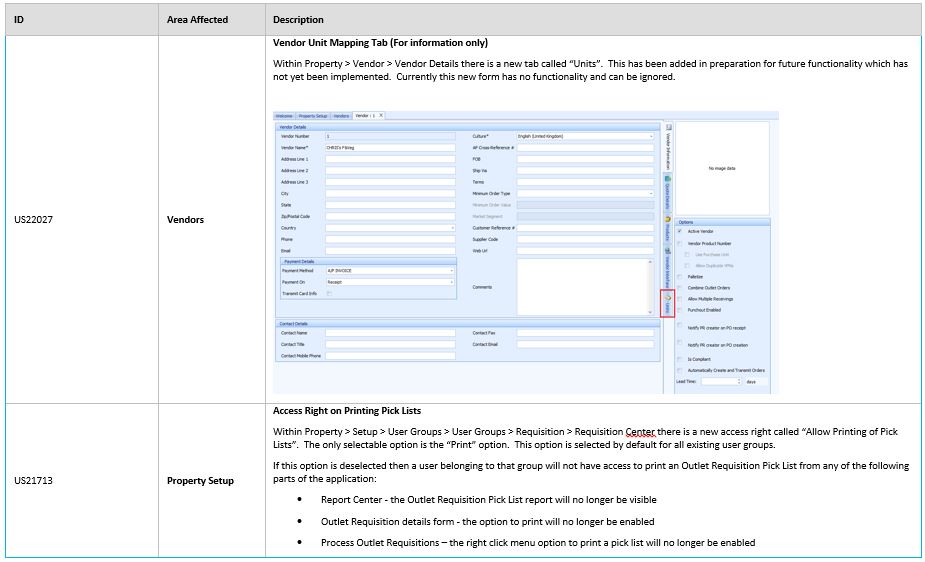This screenshot has height=562, width=925.
Task: Toggle the Active Vendor checkbox
Action: (680, 231)
